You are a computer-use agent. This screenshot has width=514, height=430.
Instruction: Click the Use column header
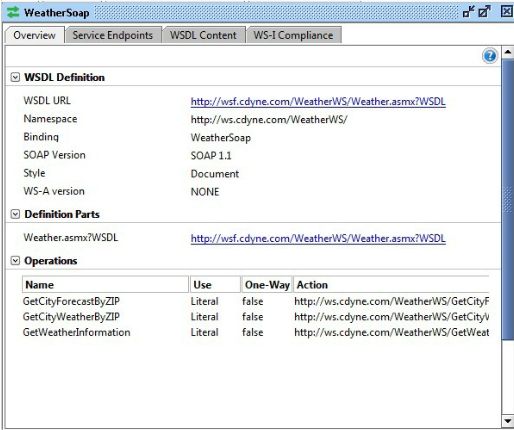pyautogui.click(x=215, y=285)
